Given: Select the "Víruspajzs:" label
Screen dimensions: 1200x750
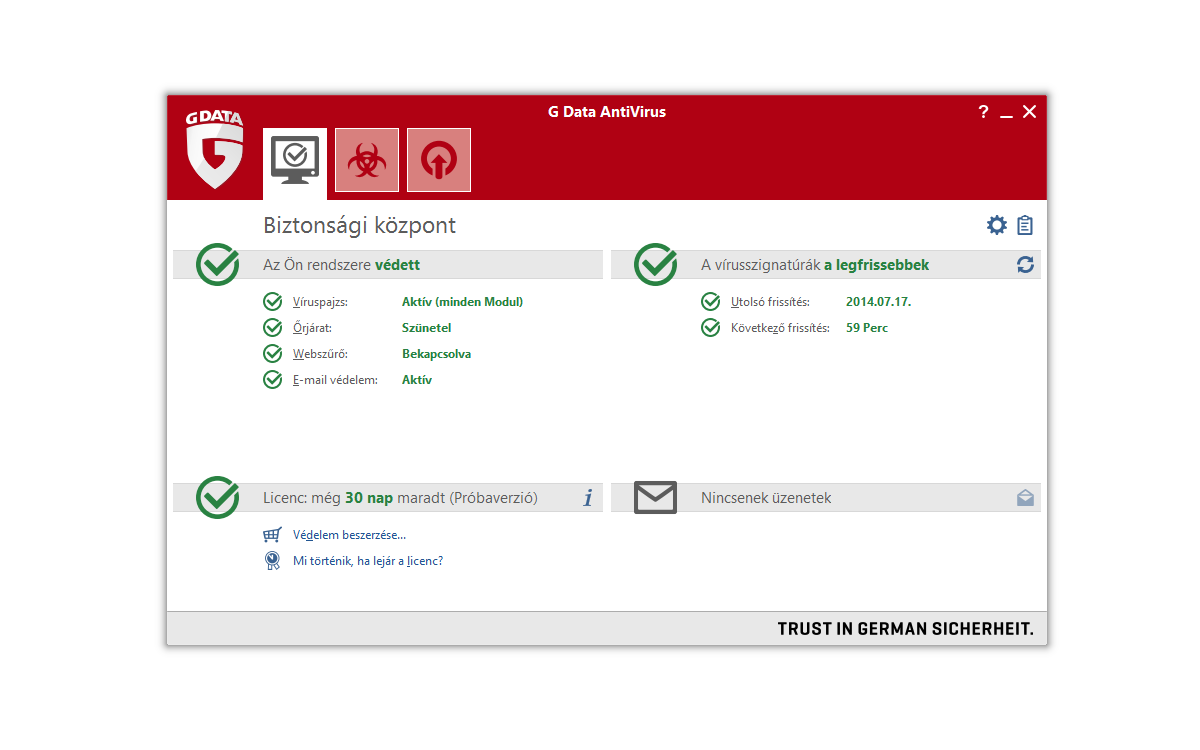Looking at the screenshot, I should point(321,302).
